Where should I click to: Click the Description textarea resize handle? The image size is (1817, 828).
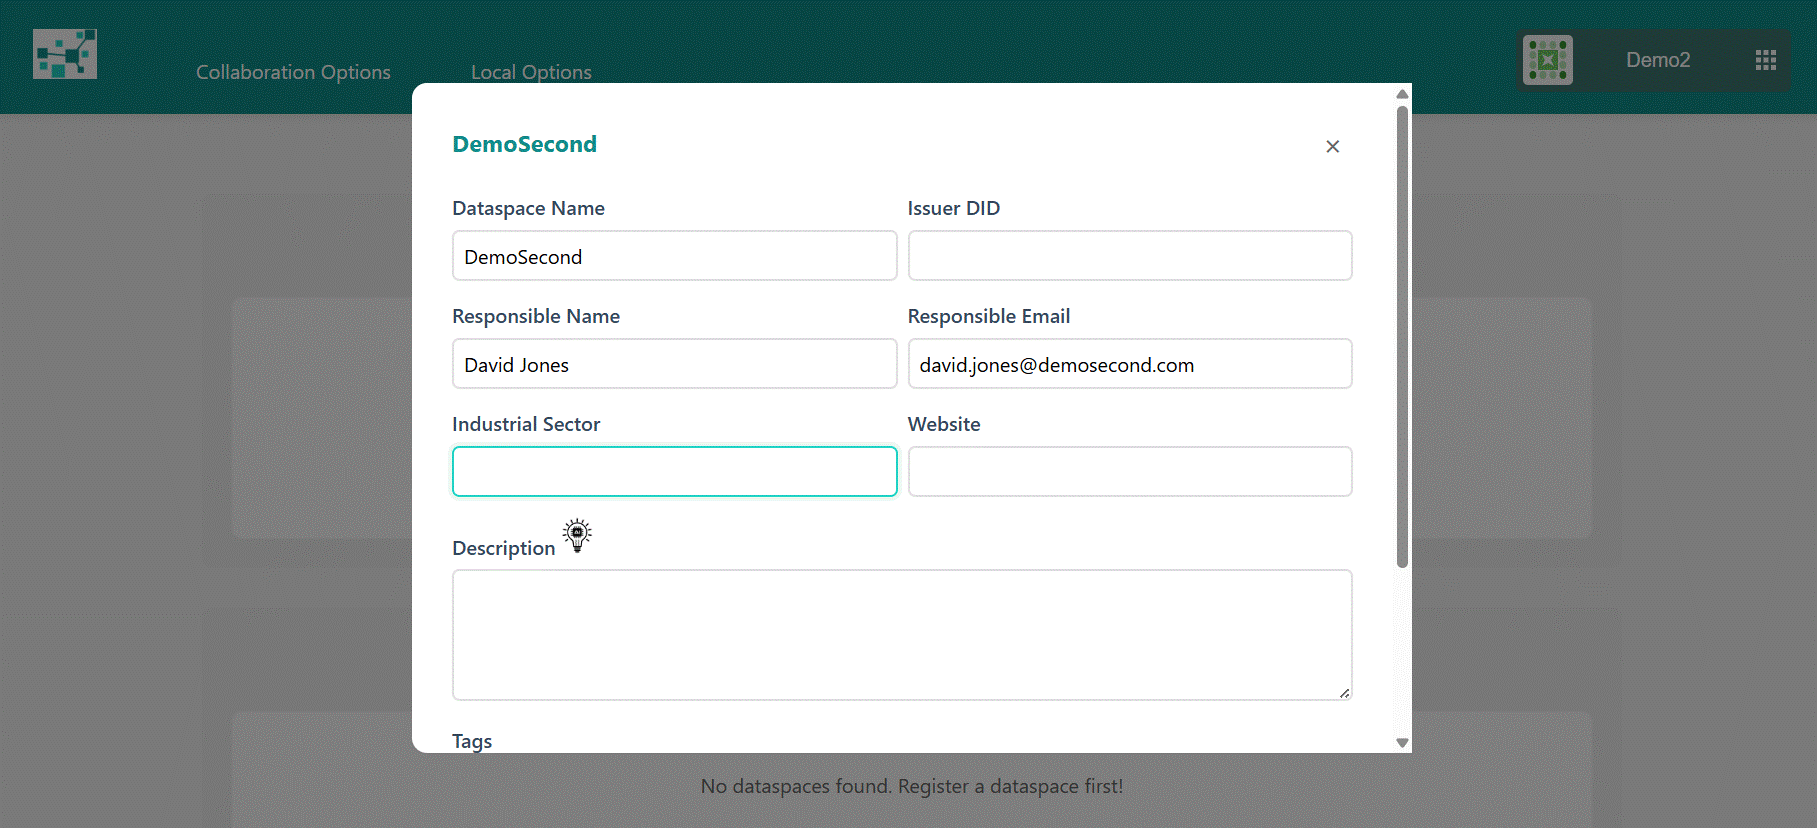[x=1344, y=693]
